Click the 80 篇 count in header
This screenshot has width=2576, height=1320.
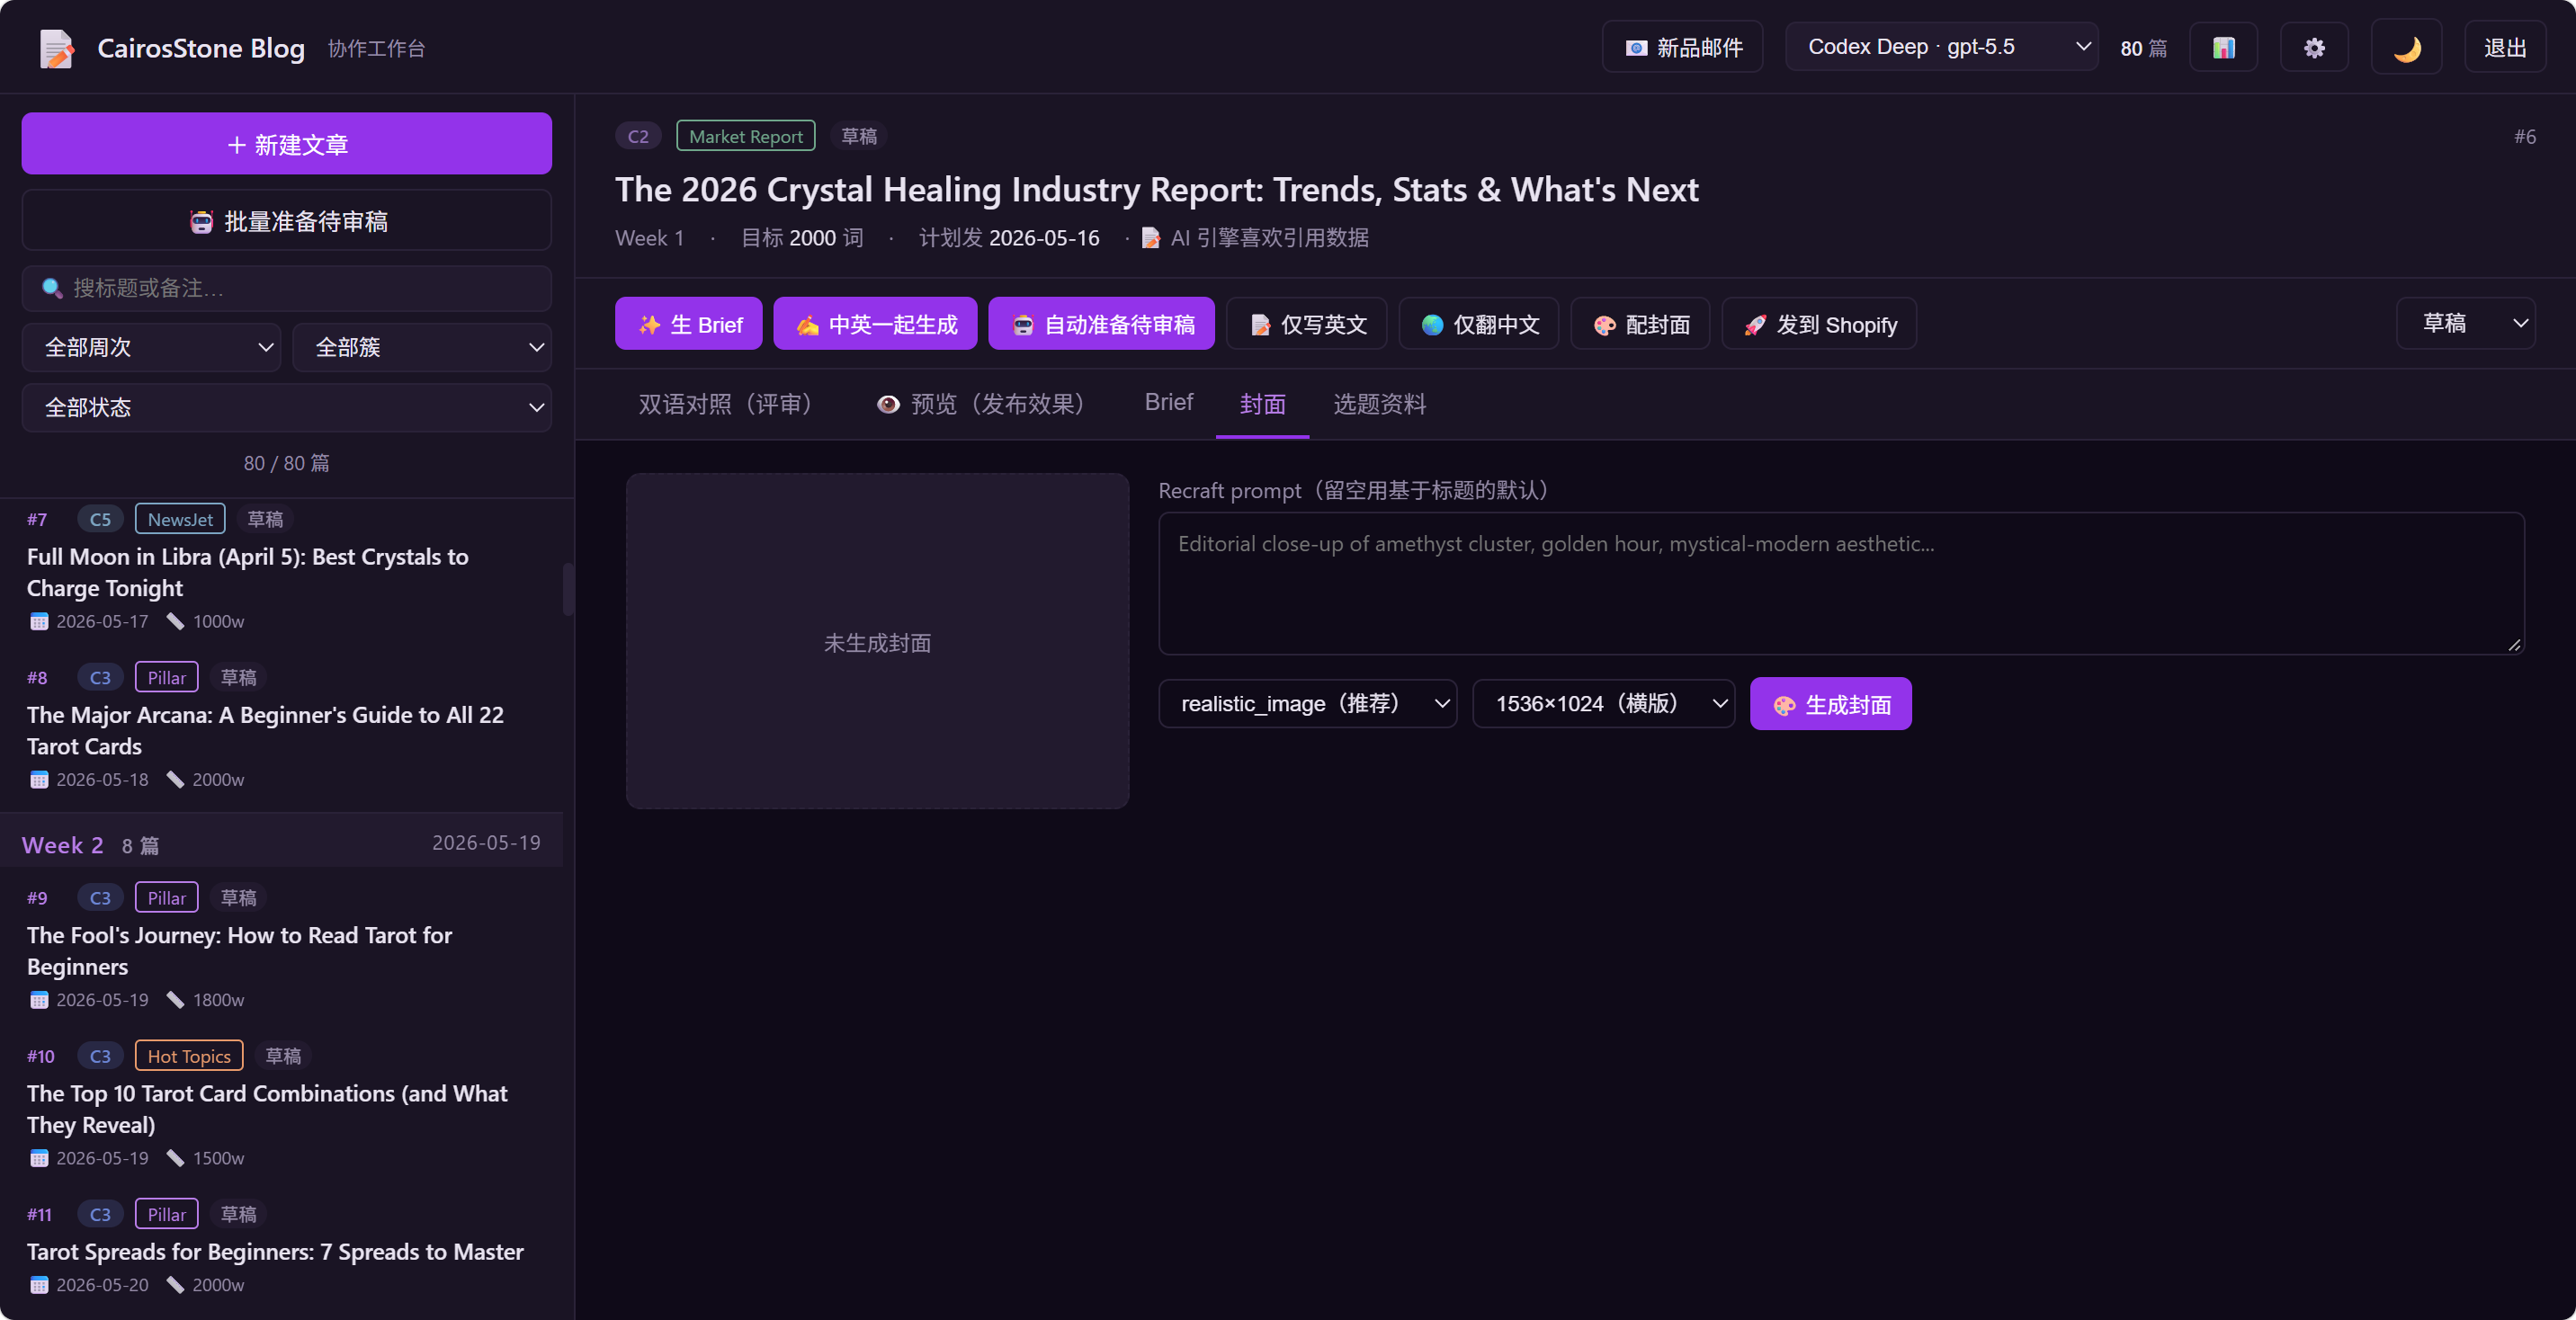(2144, 48)
